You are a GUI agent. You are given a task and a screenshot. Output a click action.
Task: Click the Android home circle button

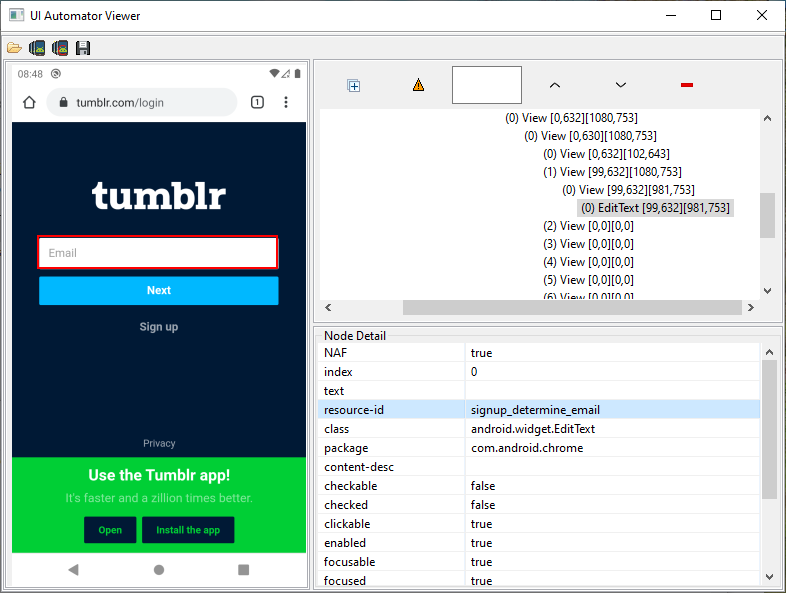(x=159, y=570)
